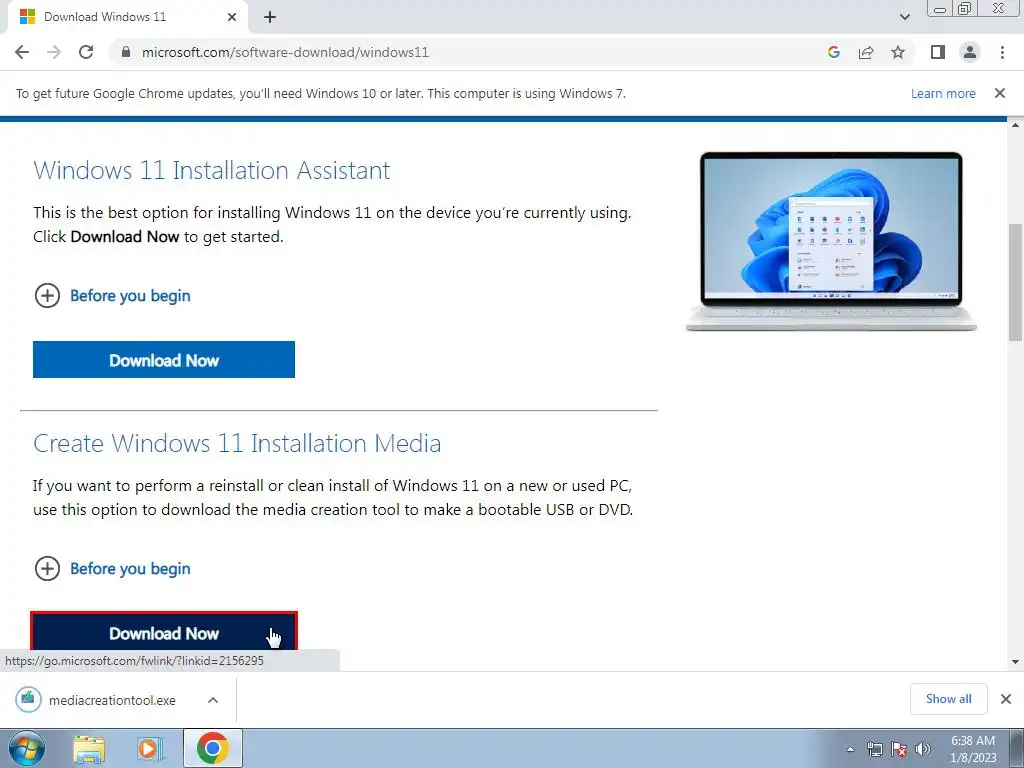This screenshot has width=1024, height=768.
Task: Click the lock icon in address bar
Action: tap(126, 52)
